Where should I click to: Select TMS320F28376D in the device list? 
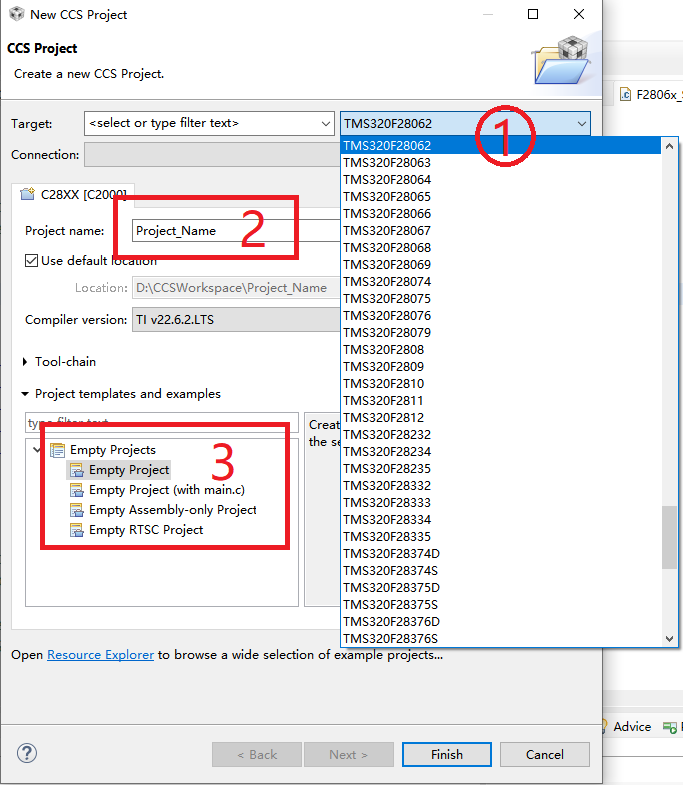pos(501,622)
